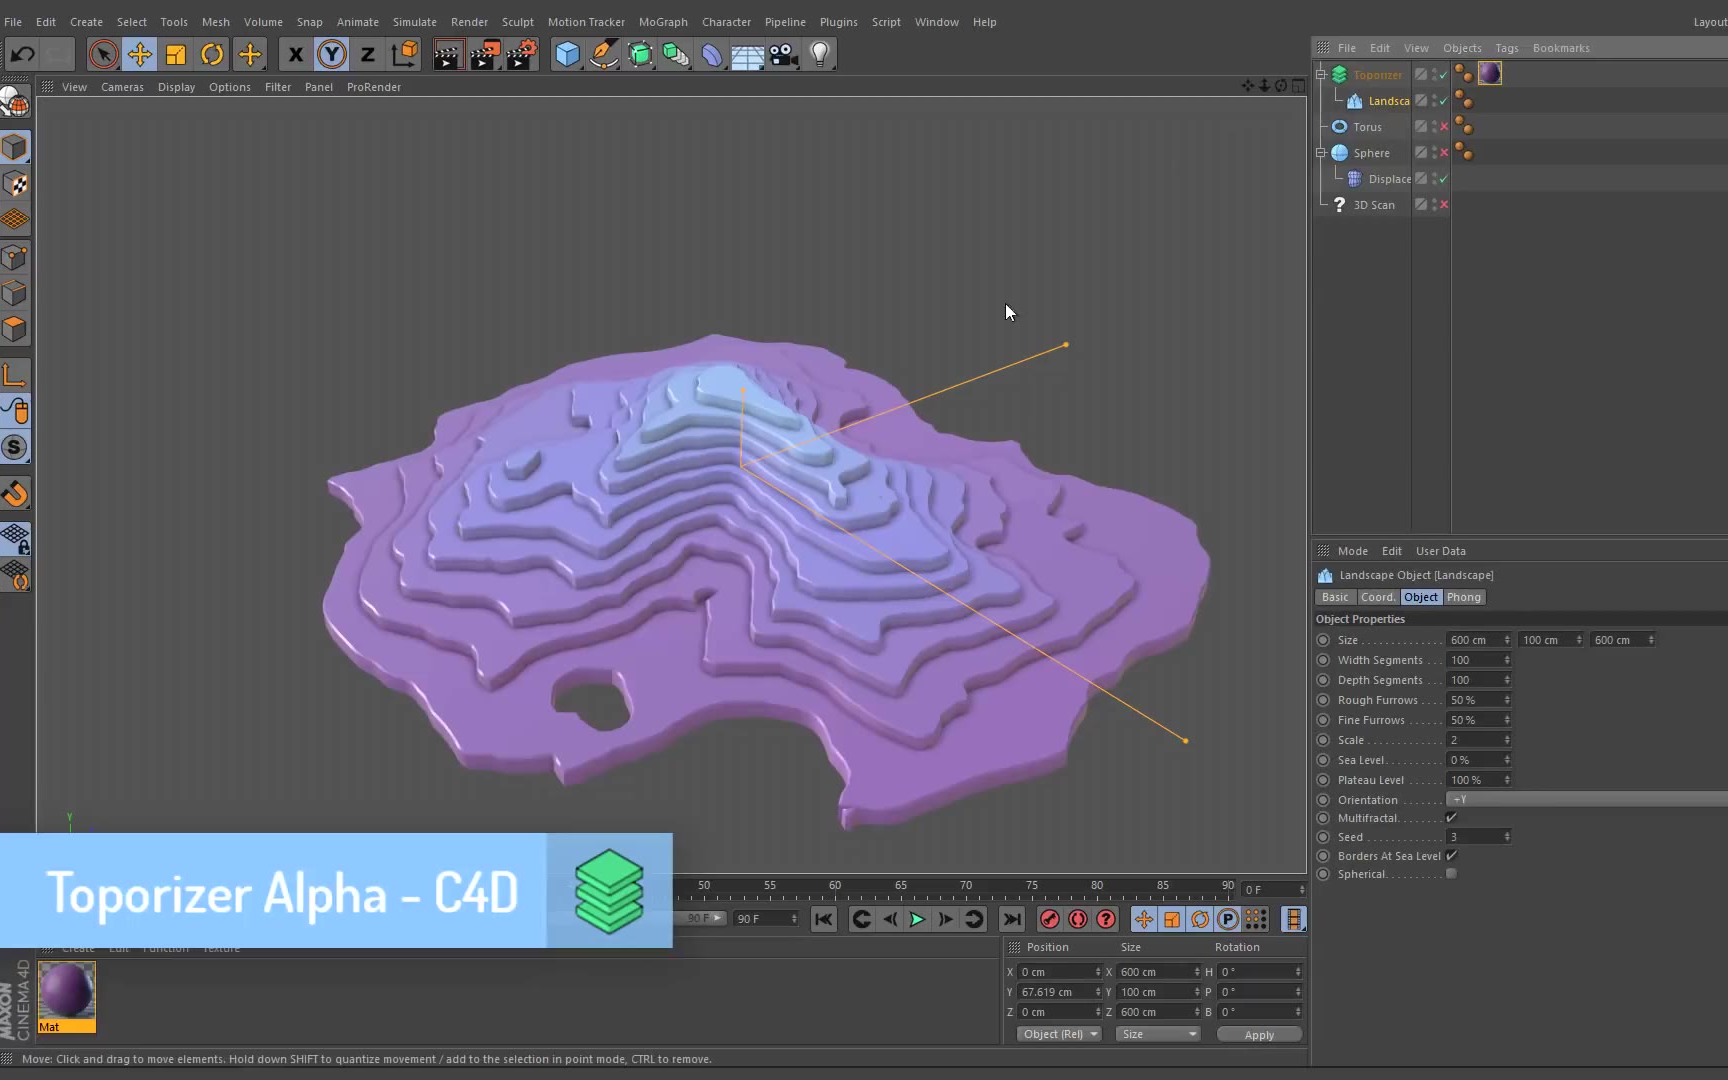Disable the Borders At Sea Level checkbox

click(x=1451, y=856)
